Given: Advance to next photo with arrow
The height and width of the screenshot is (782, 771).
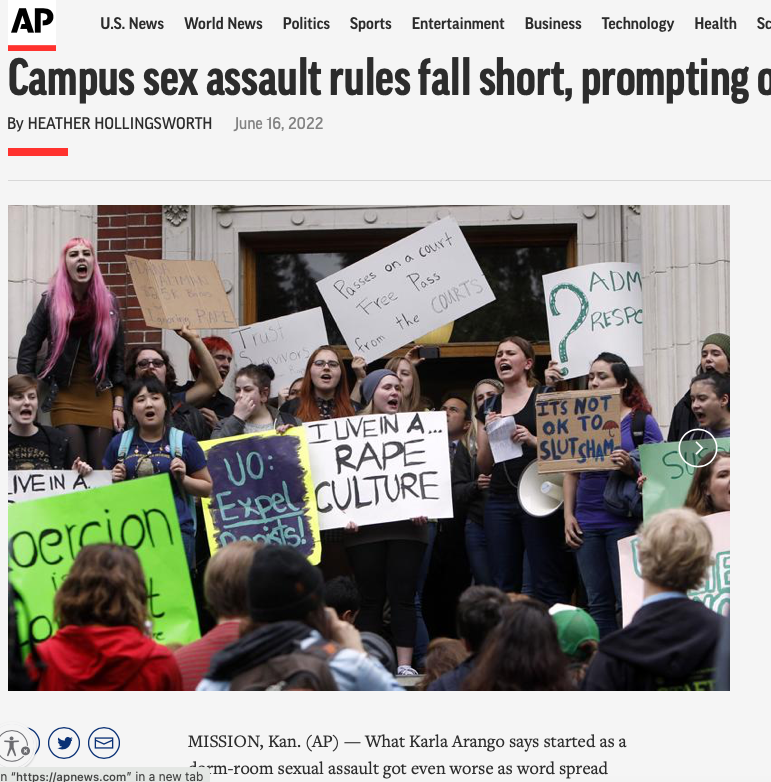Looking at the screenshot, I should 698,448.
